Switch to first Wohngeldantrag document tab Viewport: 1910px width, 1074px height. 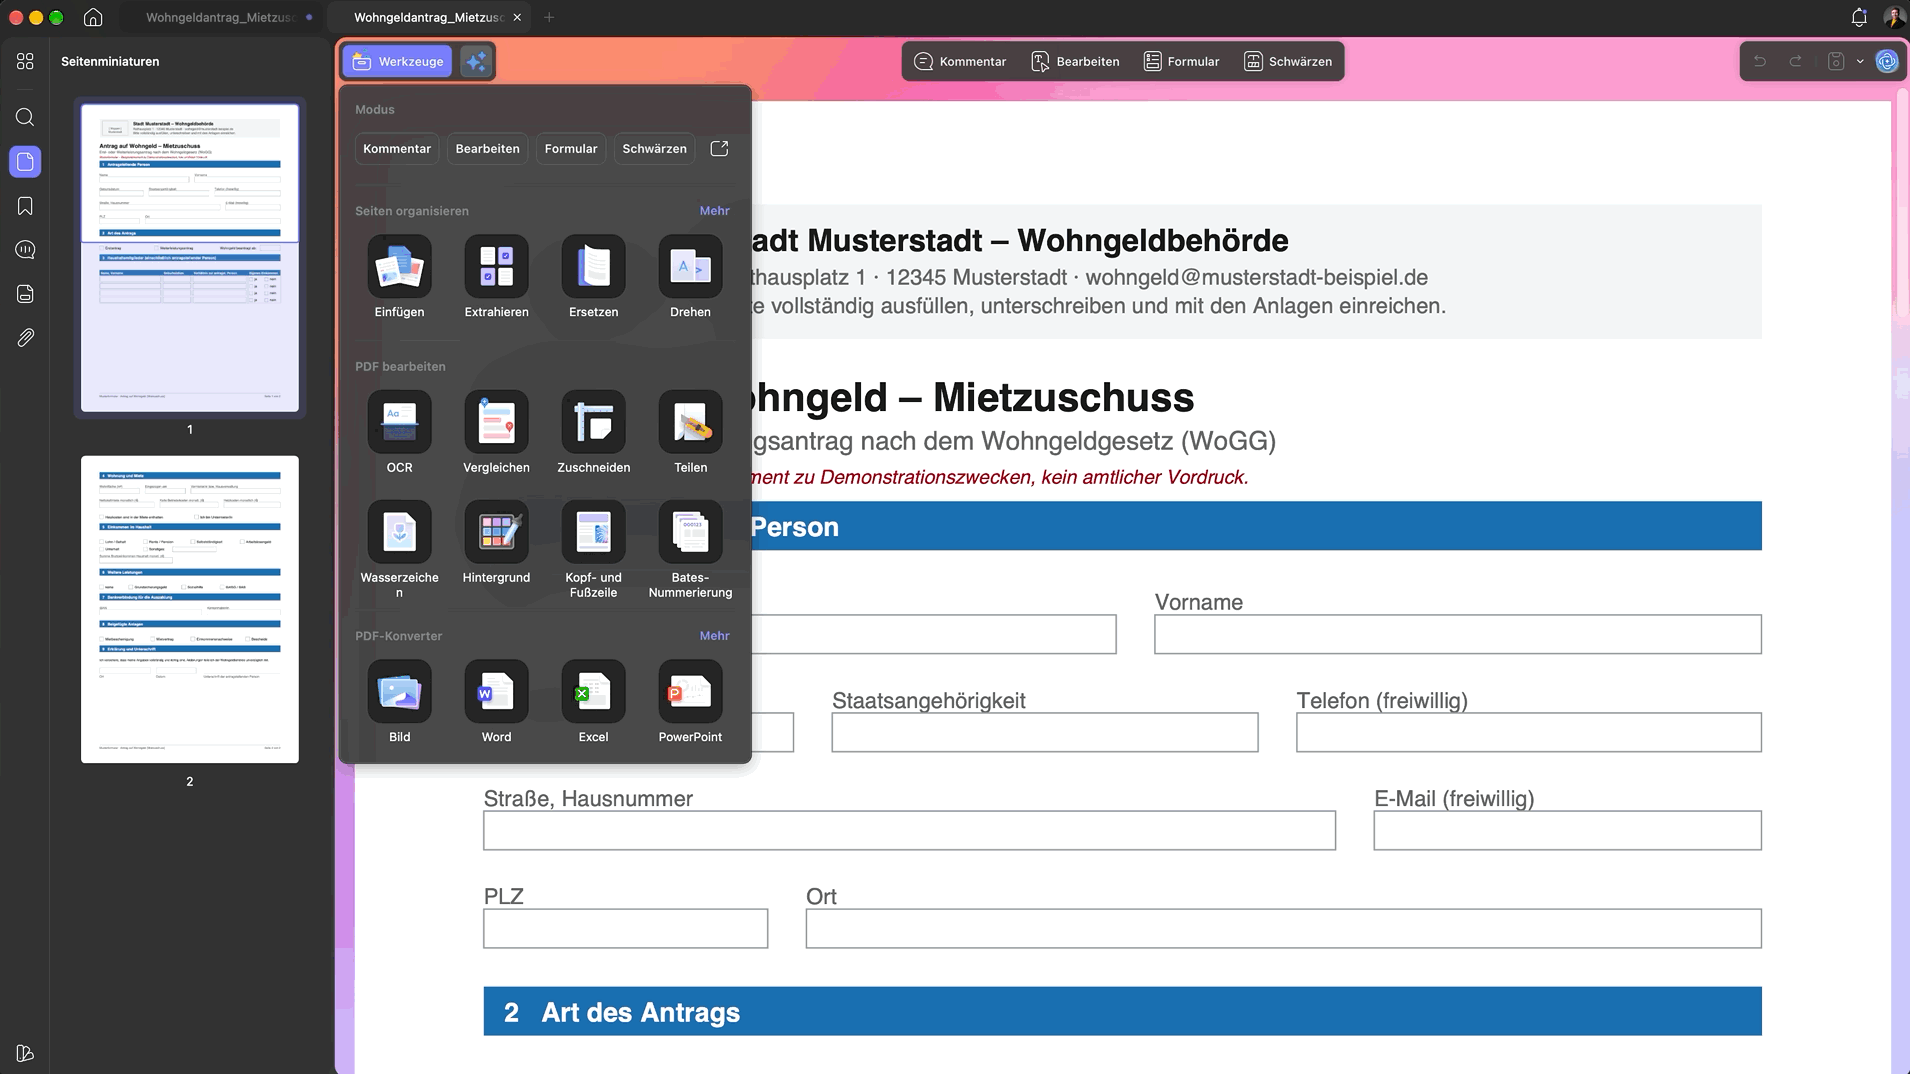coord(220,17)
